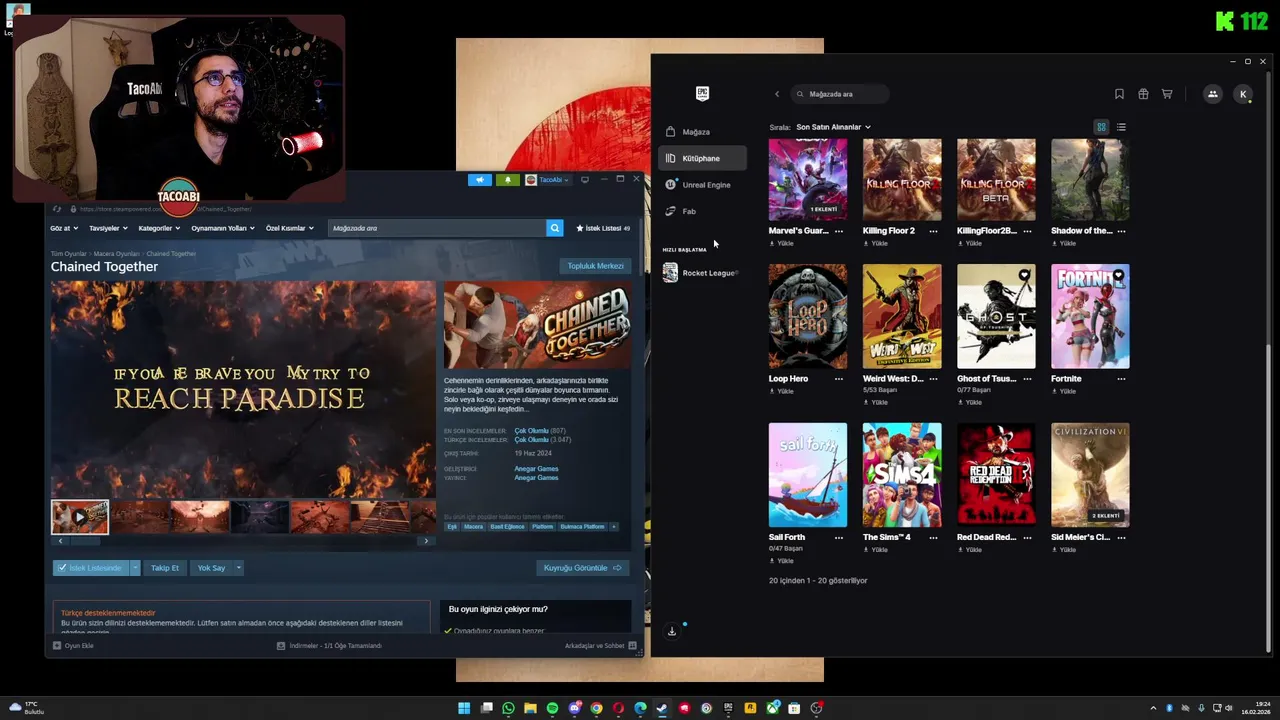Open 'Oynamanın Yolları' Steam menu
1280x720 pixels.
[x=222, y=228]
